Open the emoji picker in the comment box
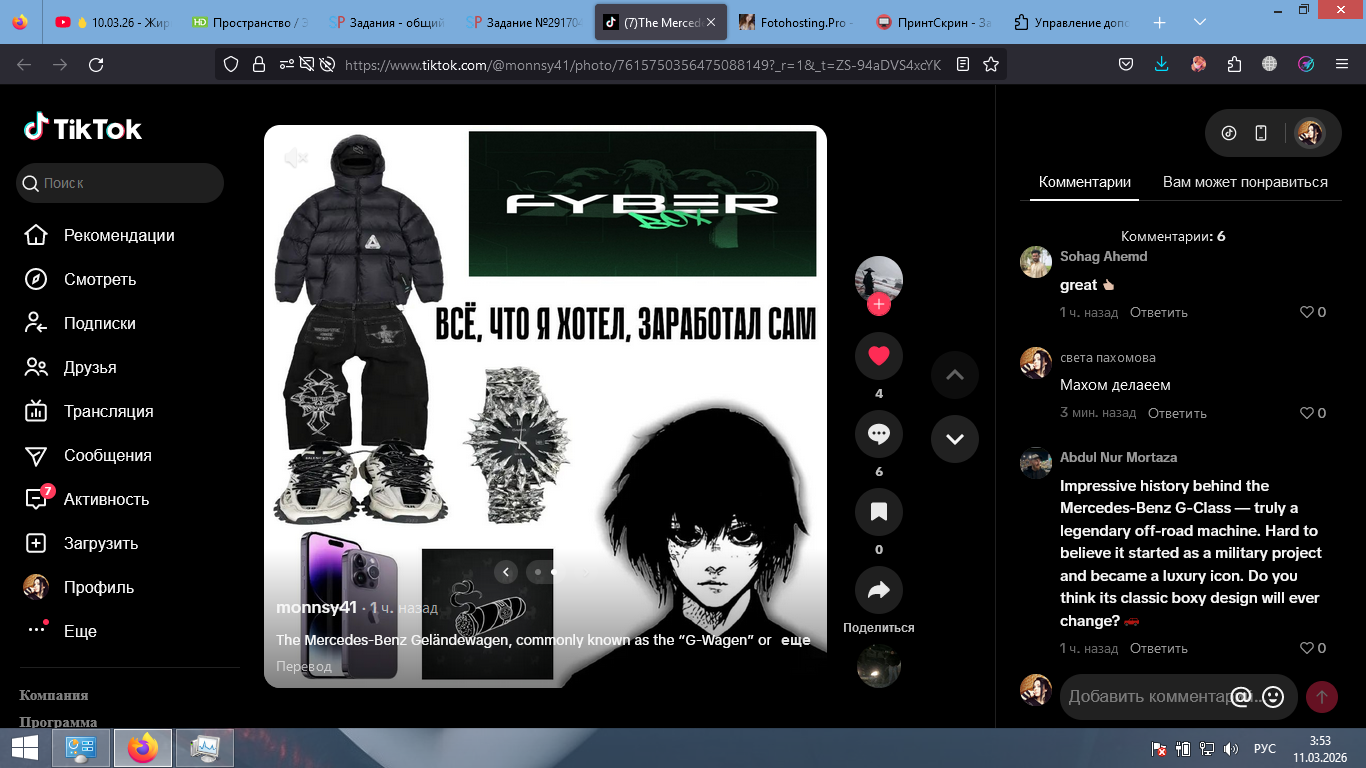1366x768 pixels. tap(1273, 697)
